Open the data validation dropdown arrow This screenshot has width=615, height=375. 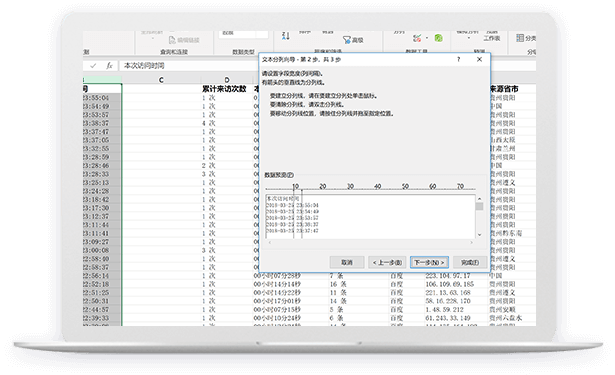pos(427,38)
